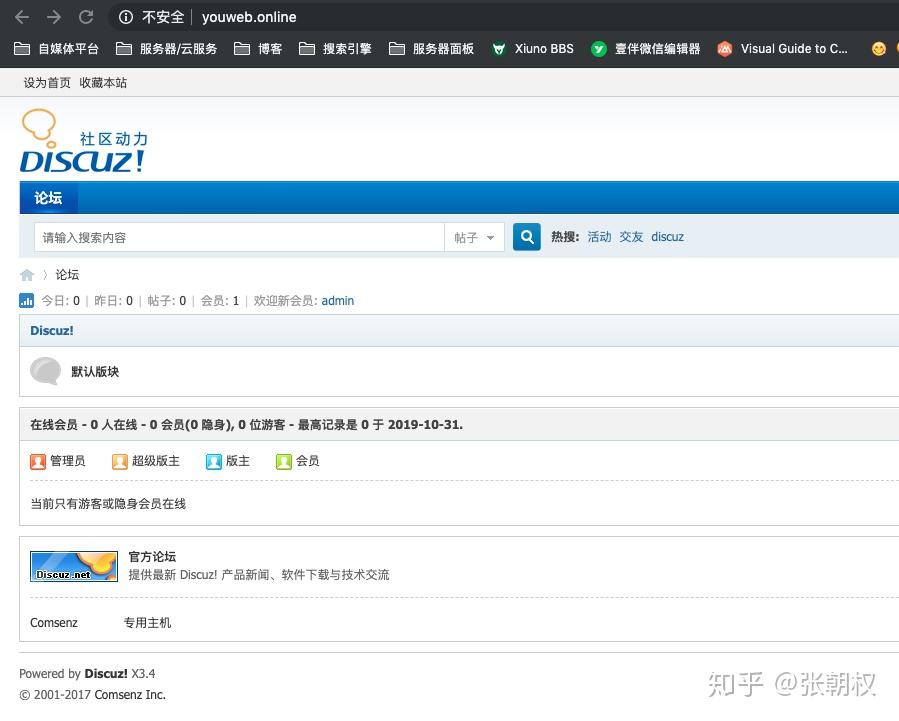899x721 pixels.
Task: Open the 服务器面板 bookmark folder
Action: tap(431, 49)
